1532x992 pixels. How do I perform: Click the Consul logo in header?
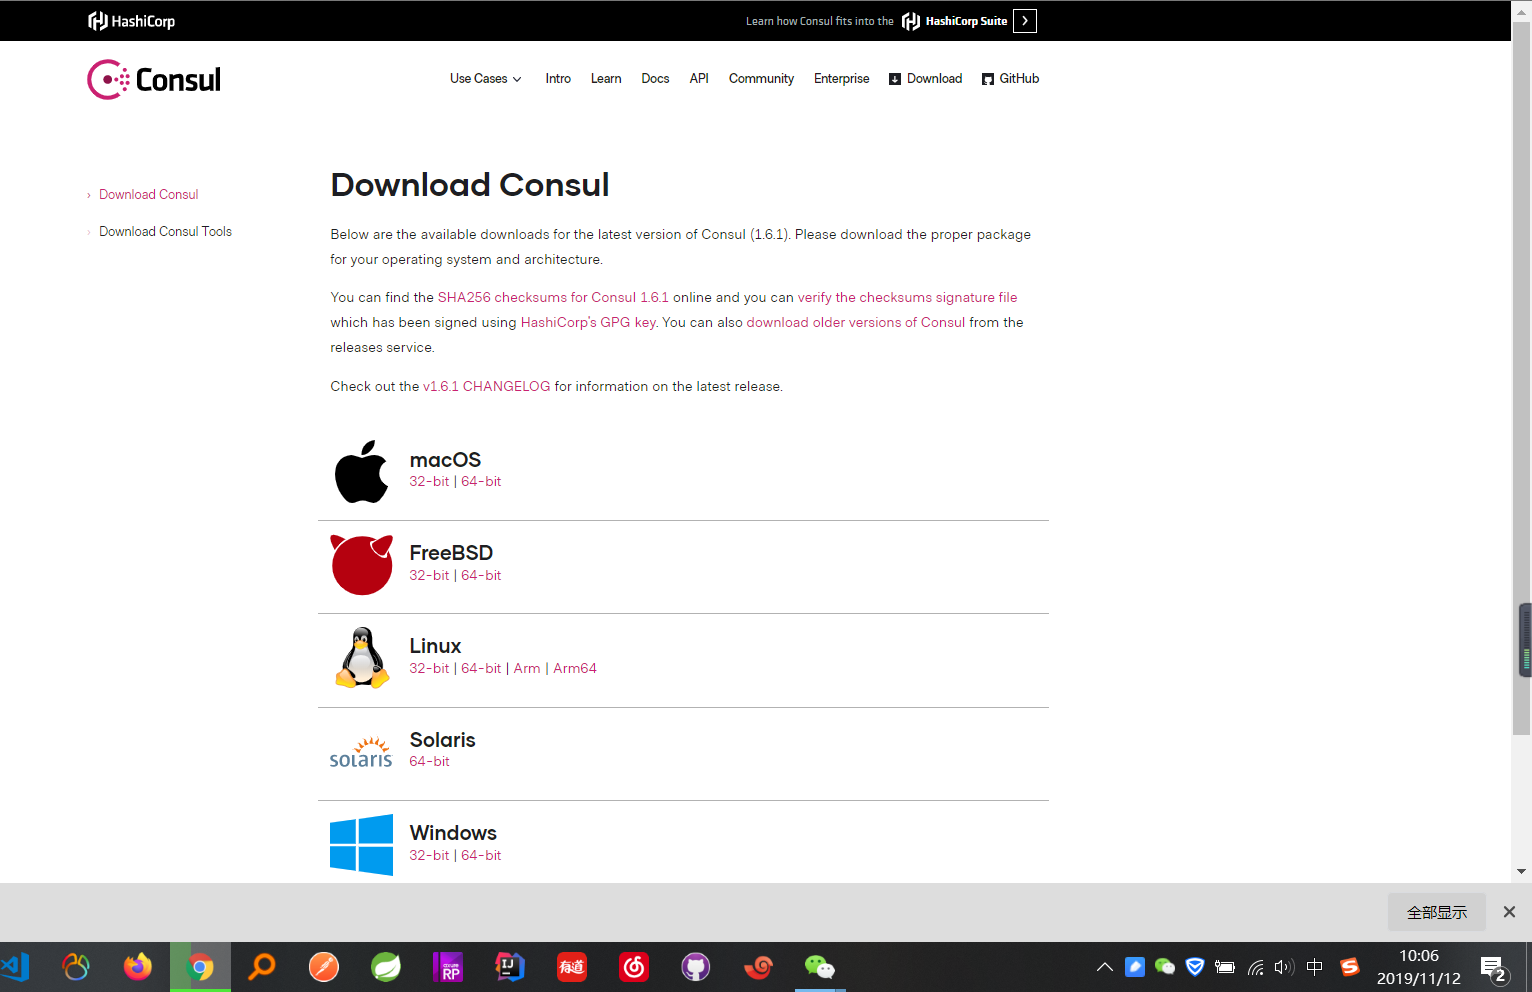154,80
